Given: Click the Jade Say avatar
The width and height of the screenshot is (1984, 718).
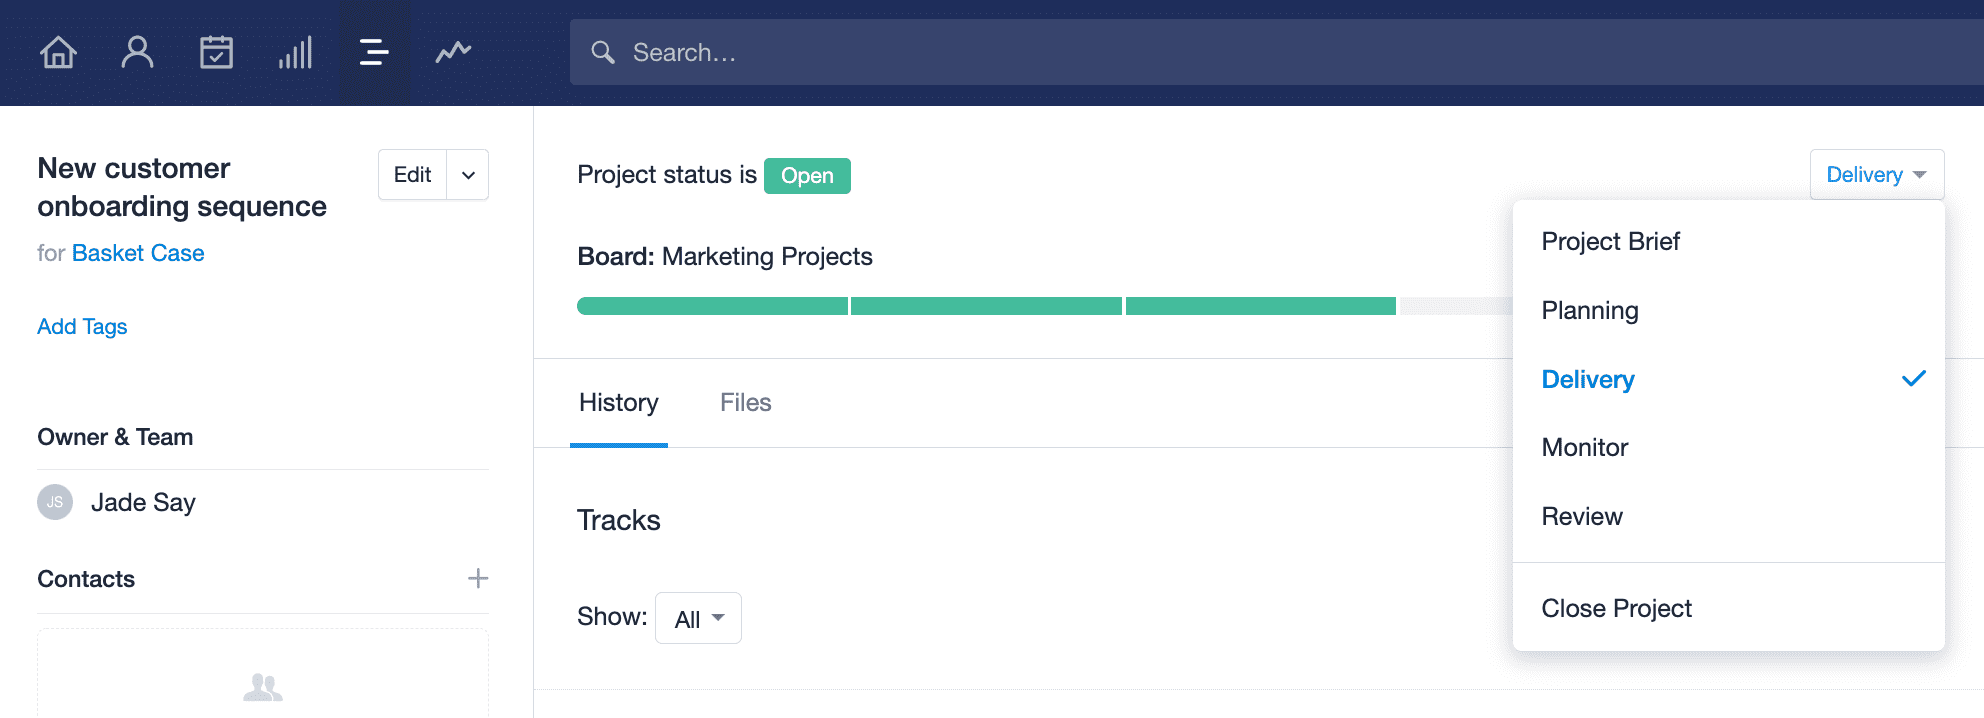Looking at the screenshot, I should pyautogui.click(x=55, y=502).
